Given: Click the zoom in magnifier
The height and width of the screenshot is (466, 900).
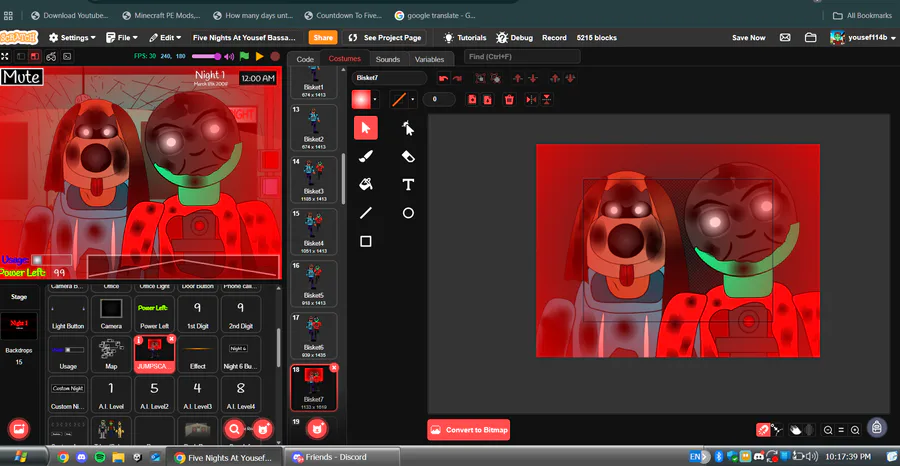Looking at the screenshot, I should tap(855, 430).
